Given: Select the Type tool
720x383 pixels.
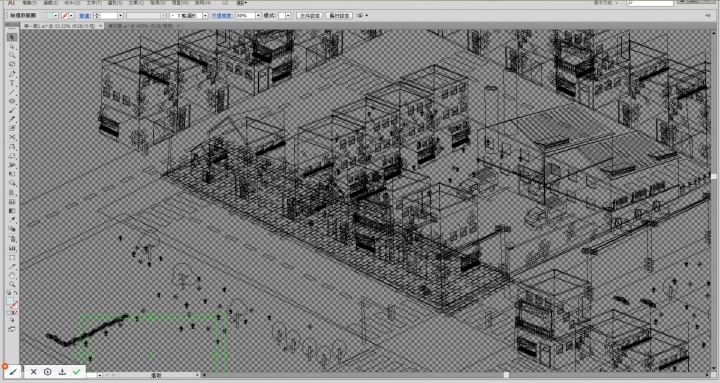Looking at the screenshot, I should click(x=12, y=83).
